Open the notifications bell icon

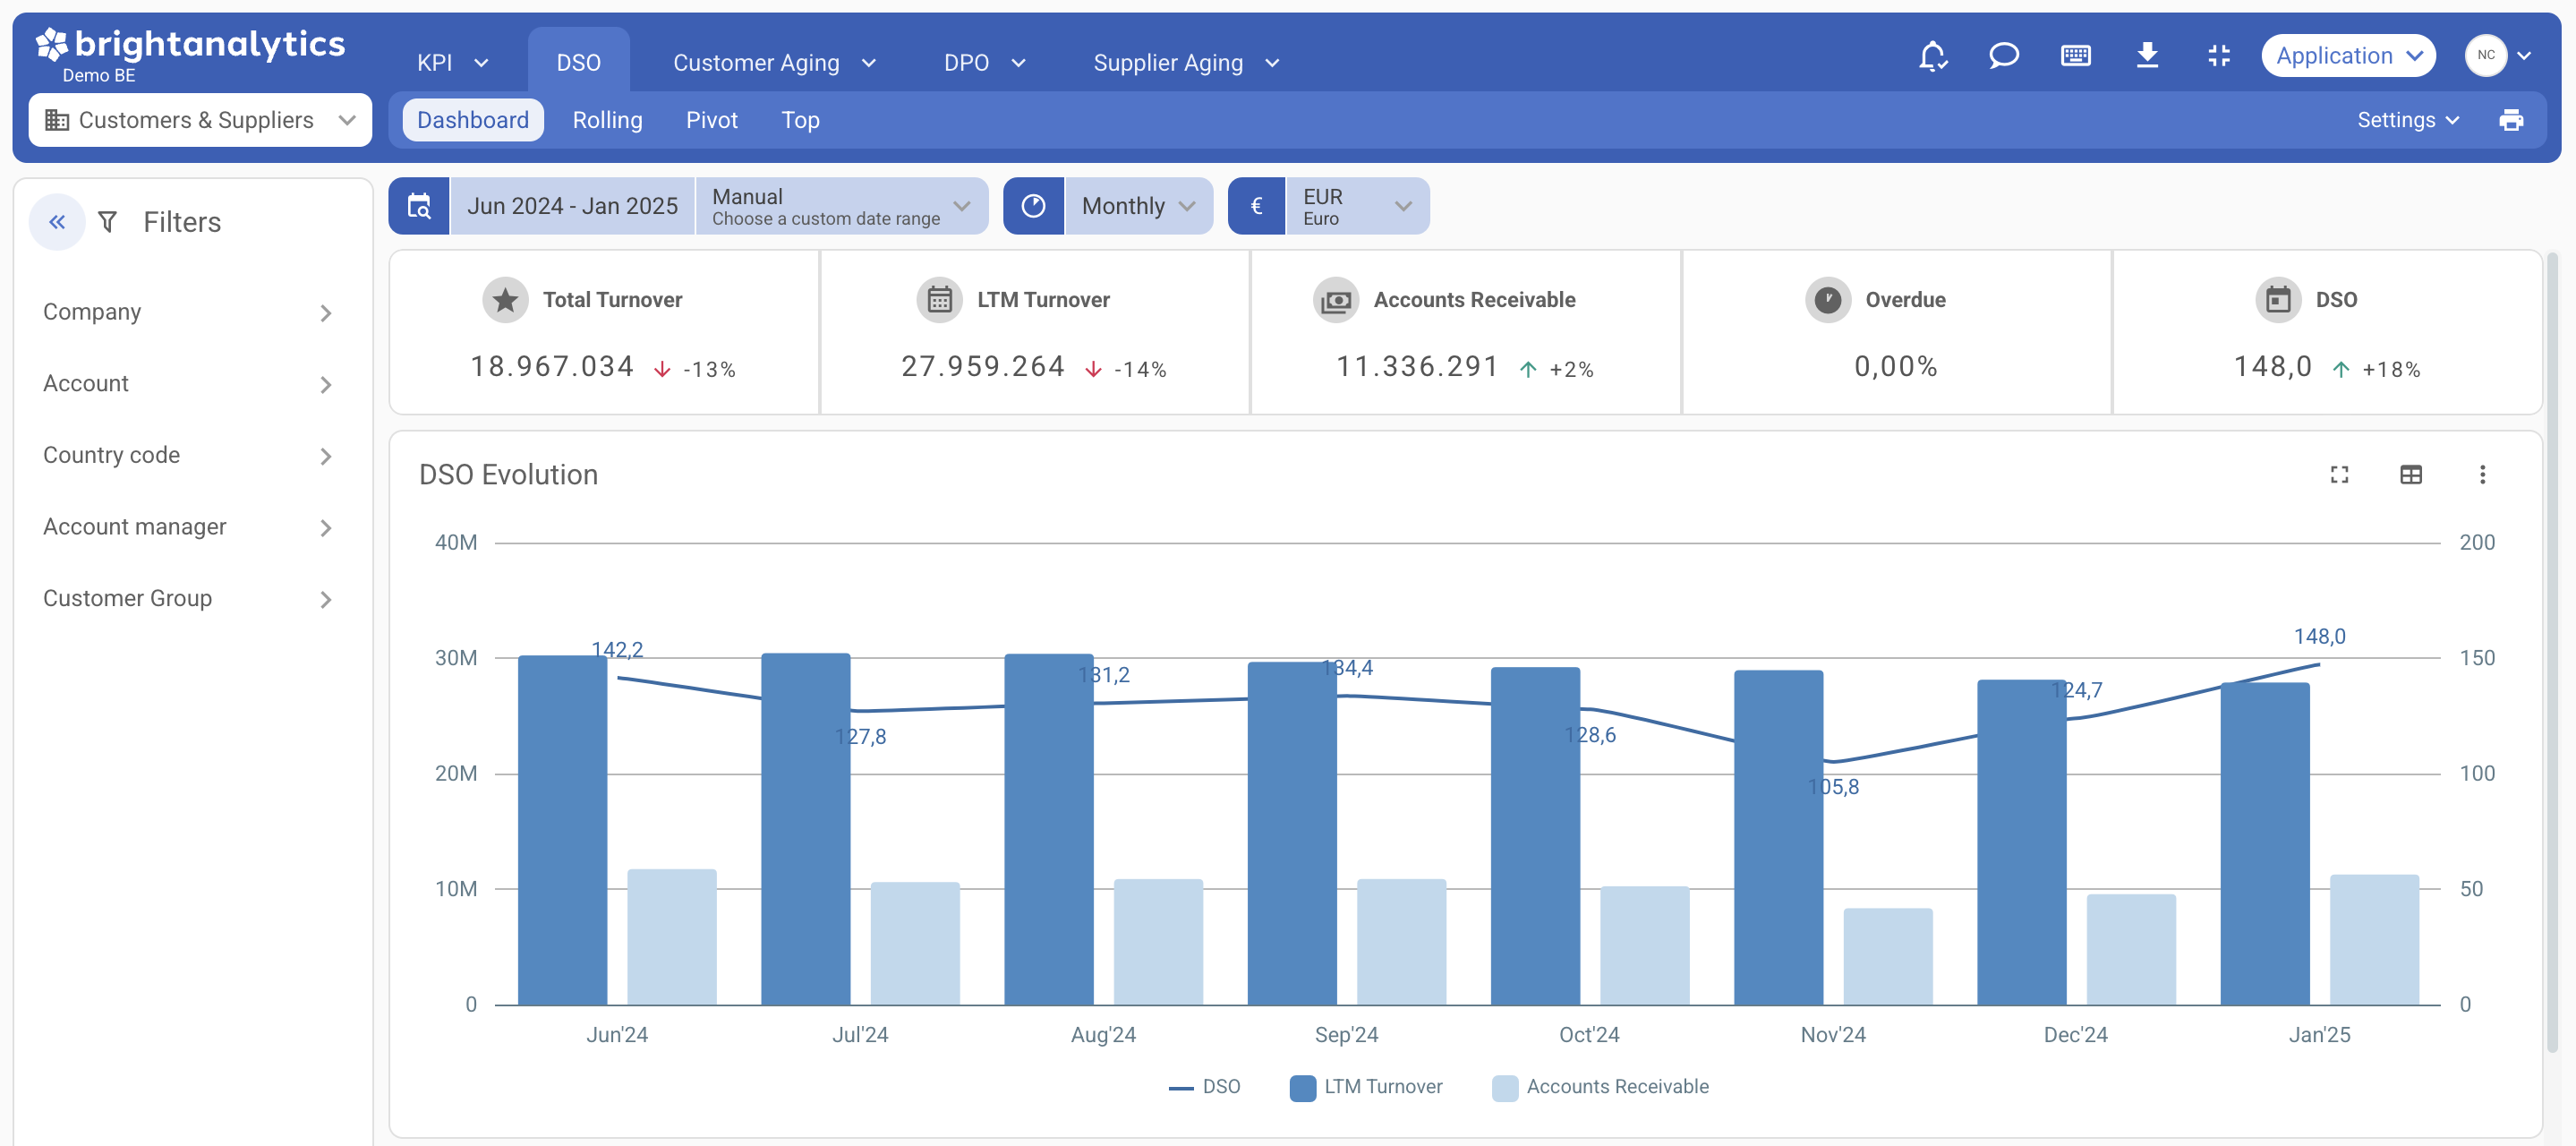pyautogui.click(x=1932, y=56)
